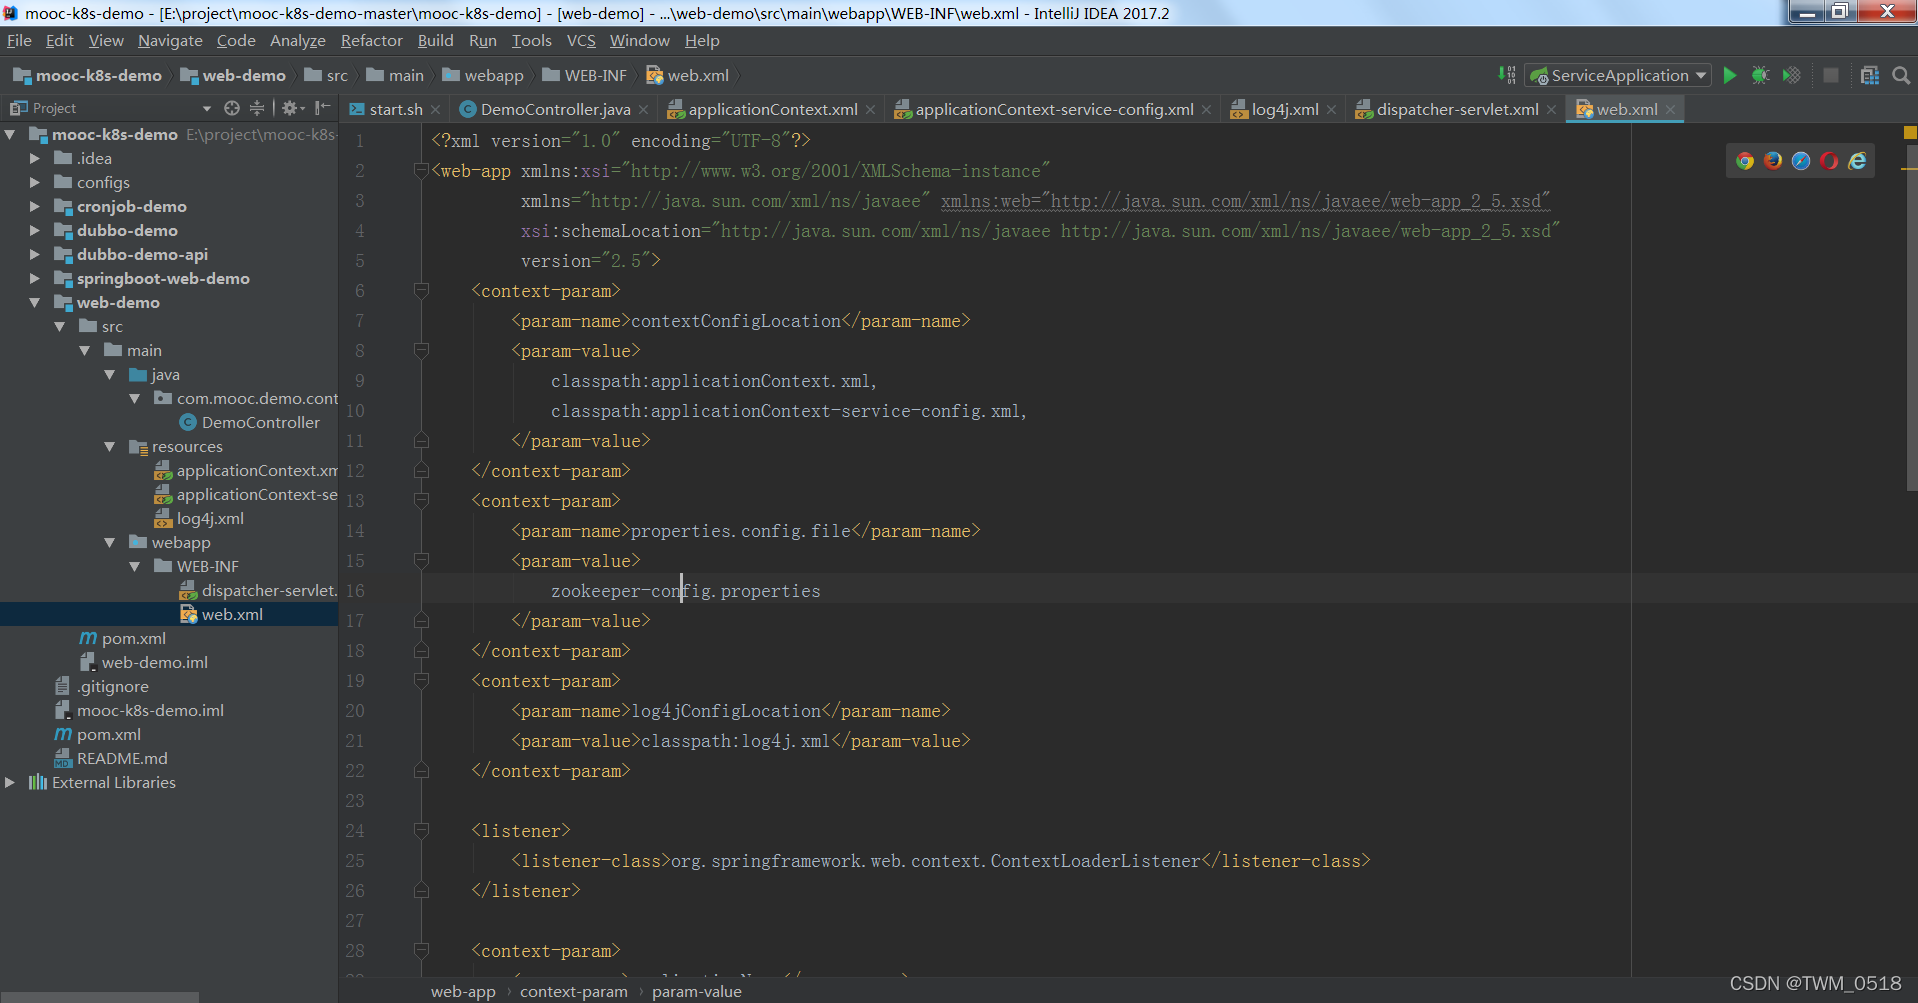This screenshot has height=1003, width=1918.
Task: Expand the dubbo-demo module
Action: tap(35, 230)
